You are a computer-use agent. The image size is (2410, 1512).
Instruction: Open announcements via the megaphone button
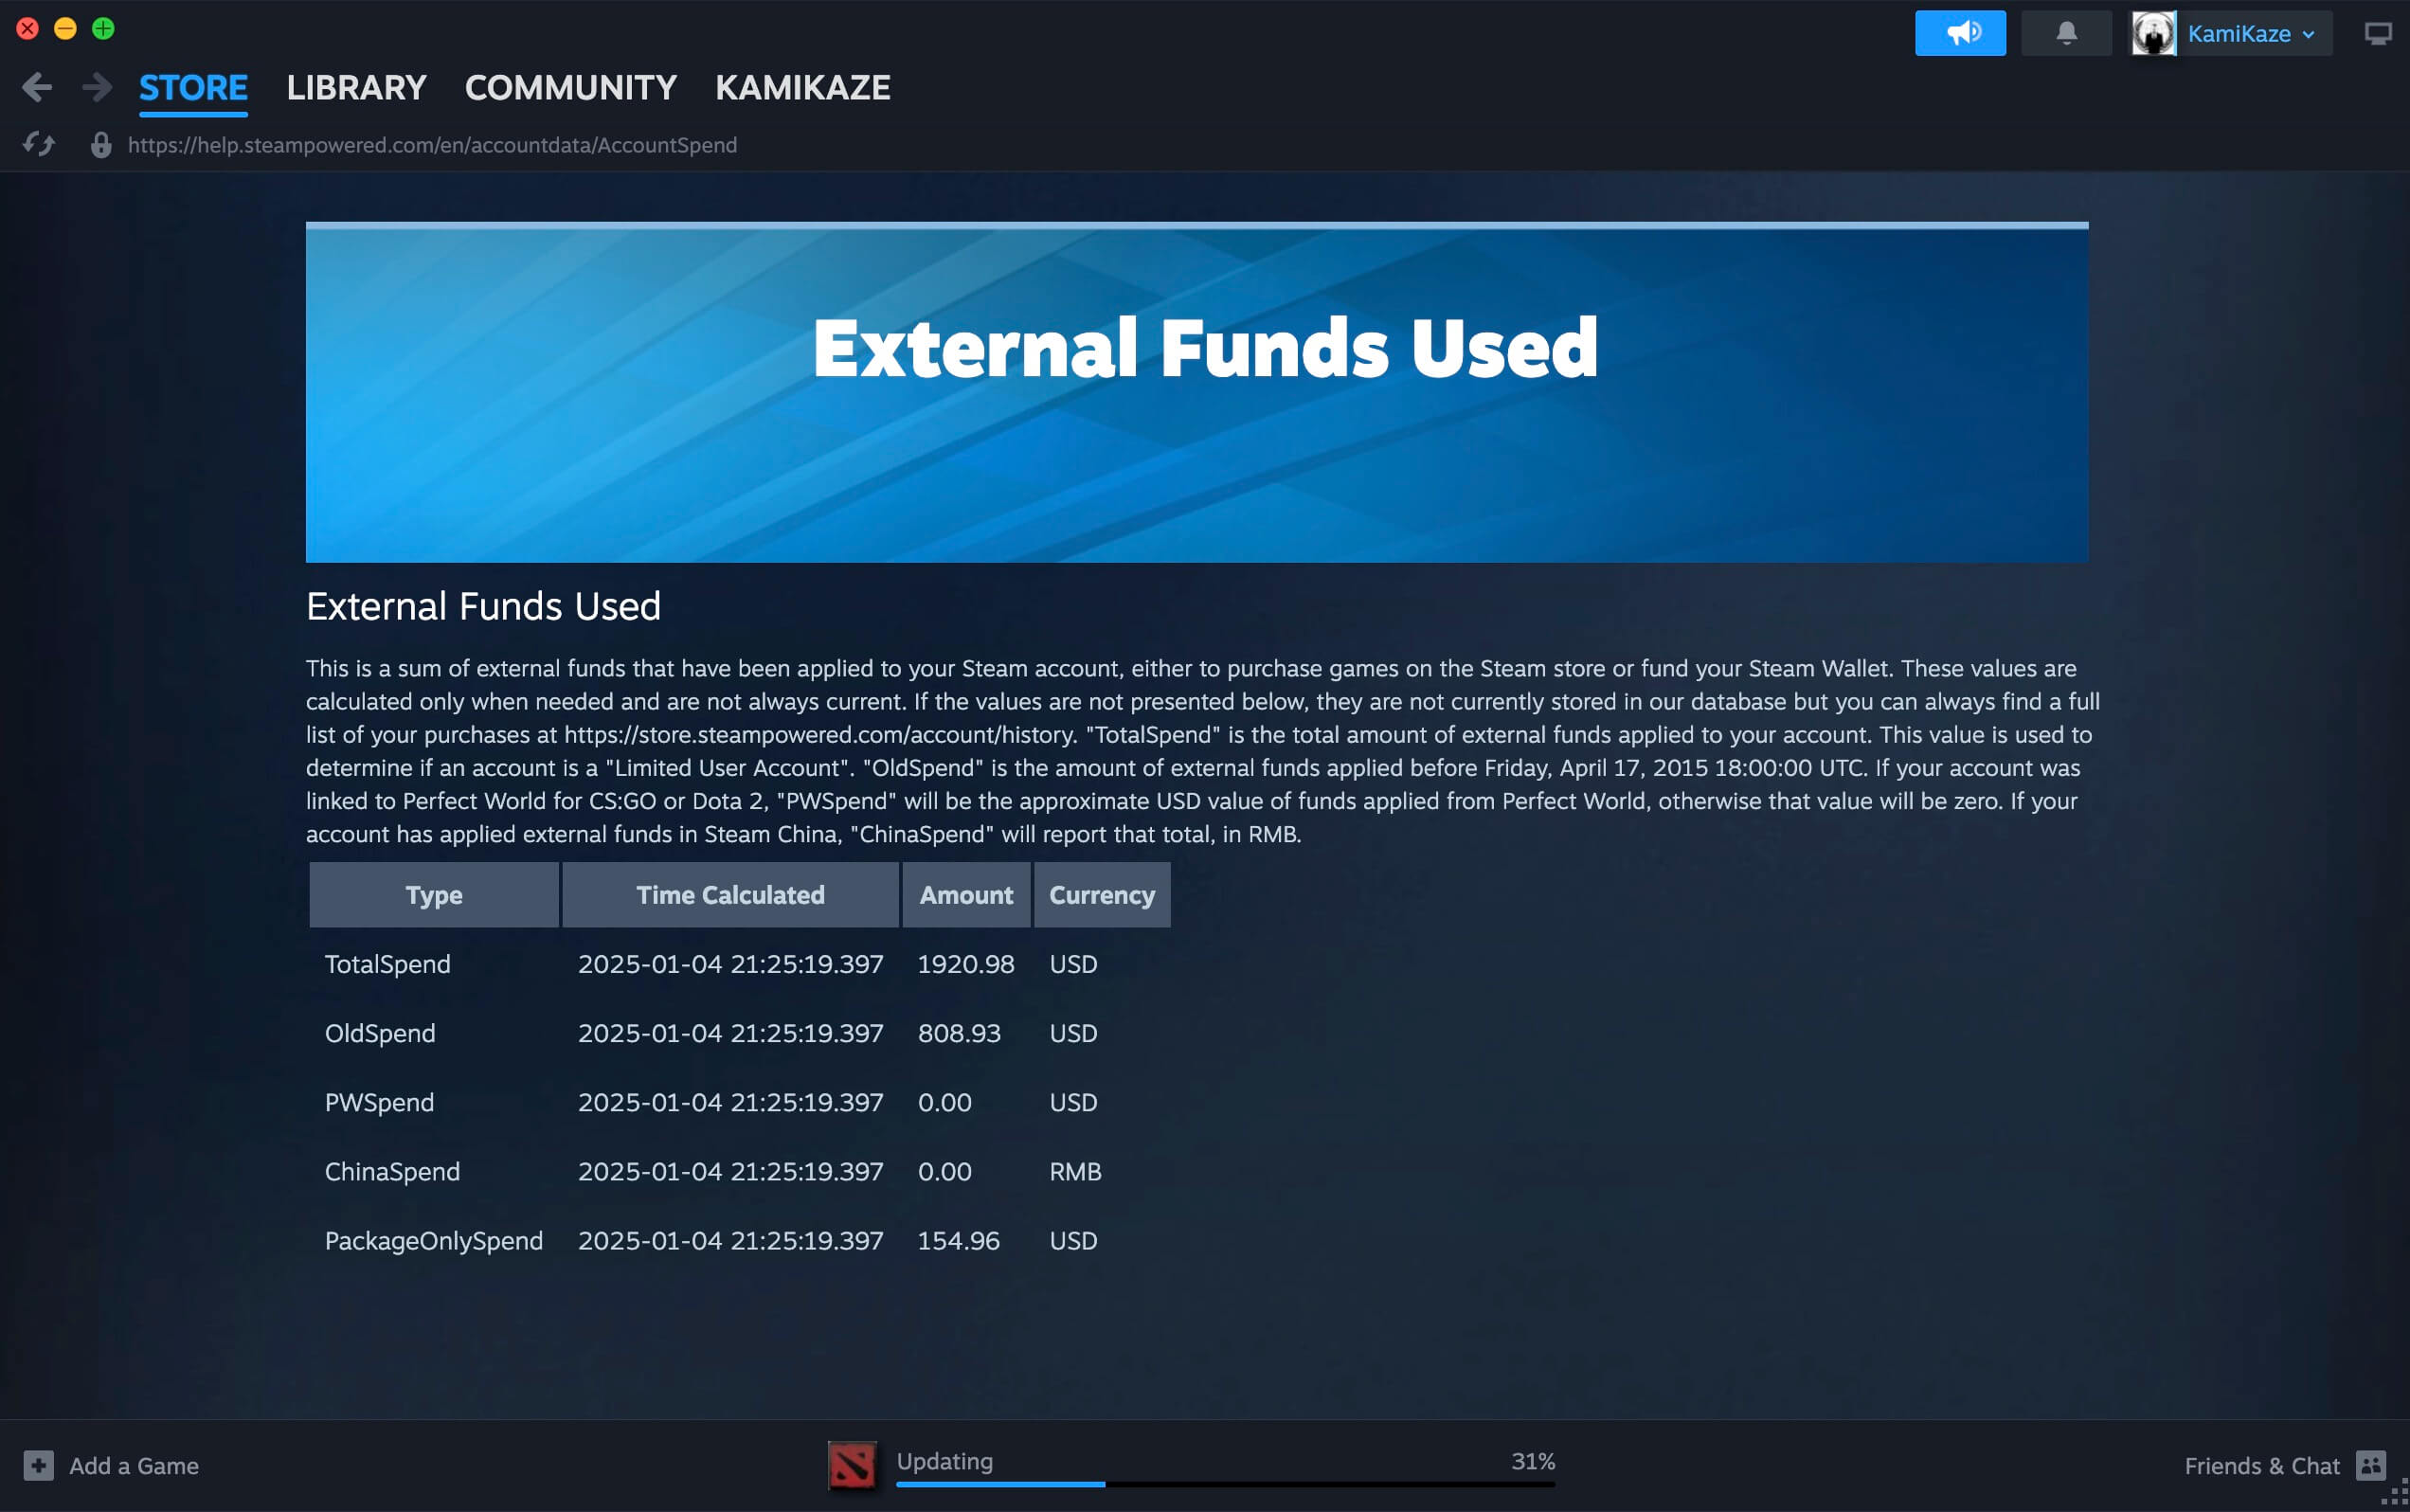click(1960, 33)
